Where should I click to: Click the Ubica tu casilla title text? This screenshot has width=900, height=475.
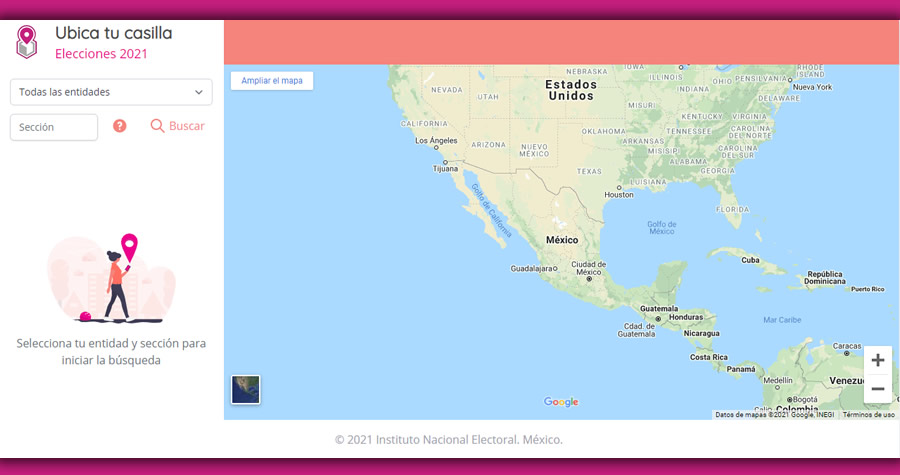point(113,33)
